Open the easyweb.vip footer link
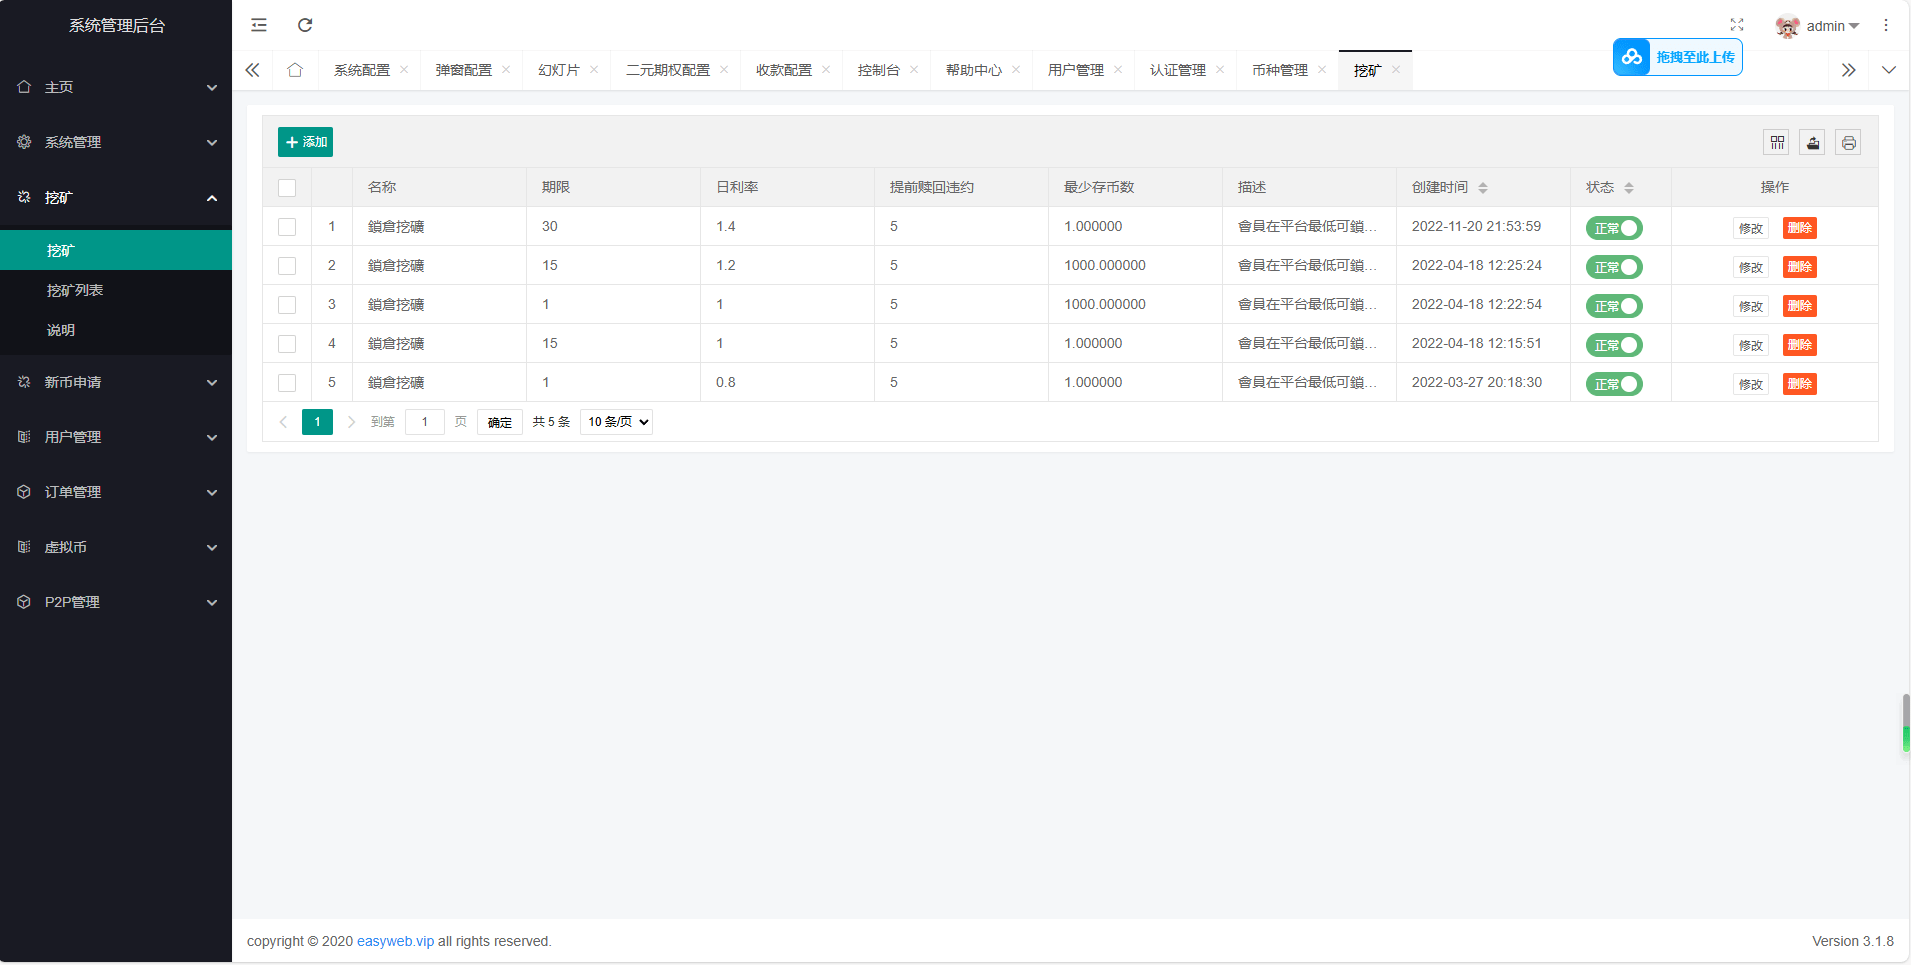Viewport: 1911px width, 965px height. point(395,941)
